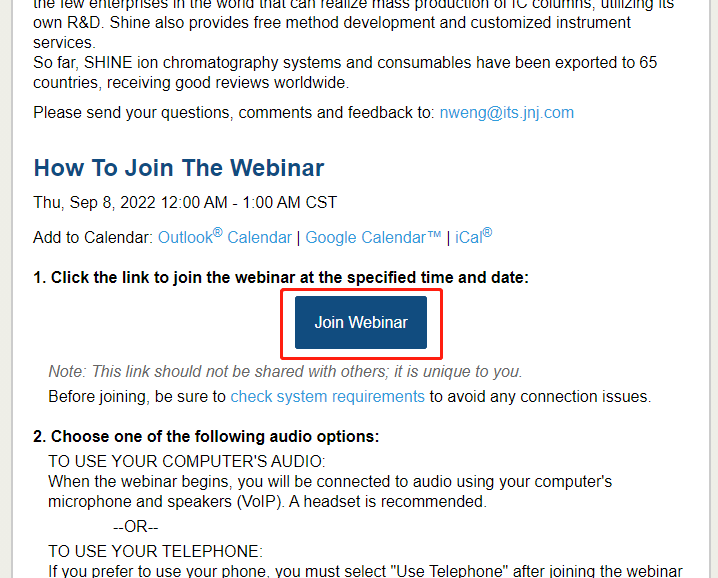The width and height of the screenshot is (718, 578).
Task: Click the "--OR--" separator text
Action: point(136,526)
